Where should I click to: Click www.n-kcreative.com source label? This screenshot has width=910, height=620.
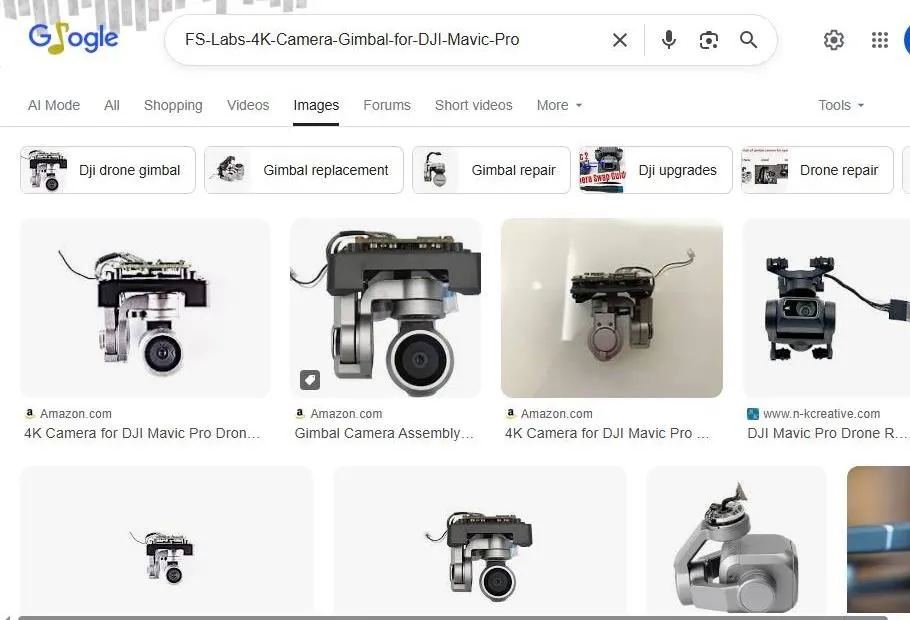tap(821, 414)
